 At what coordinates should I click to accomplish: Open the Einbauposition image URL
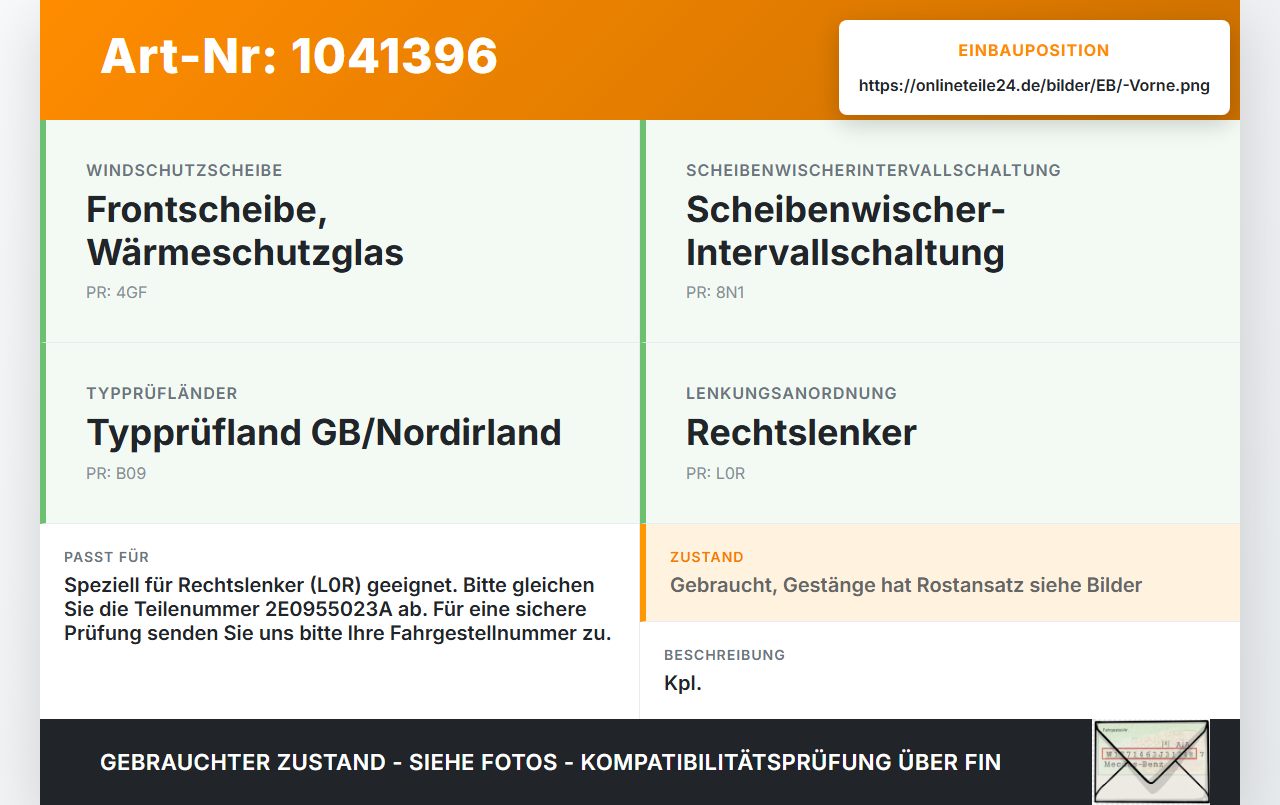tap(1034, 86)
